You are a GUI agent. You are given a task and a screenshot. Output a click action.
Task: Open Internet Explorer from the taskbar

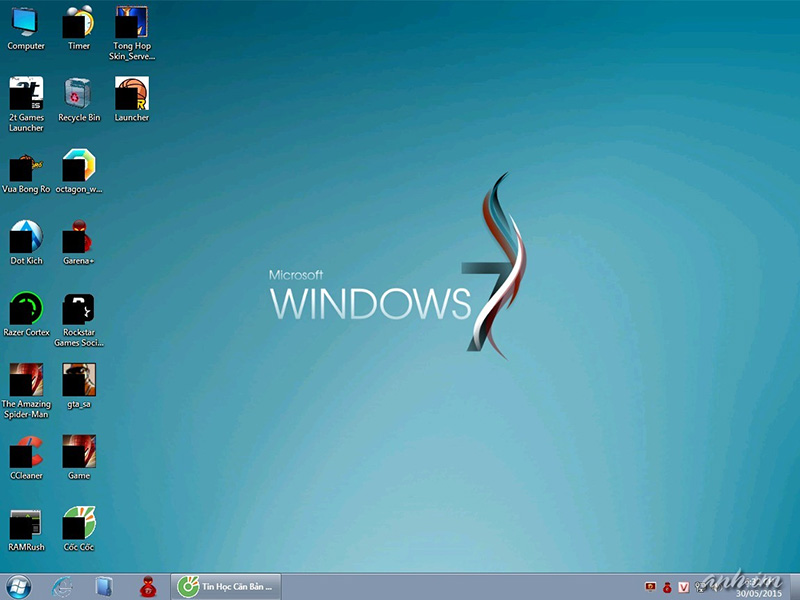62,587
